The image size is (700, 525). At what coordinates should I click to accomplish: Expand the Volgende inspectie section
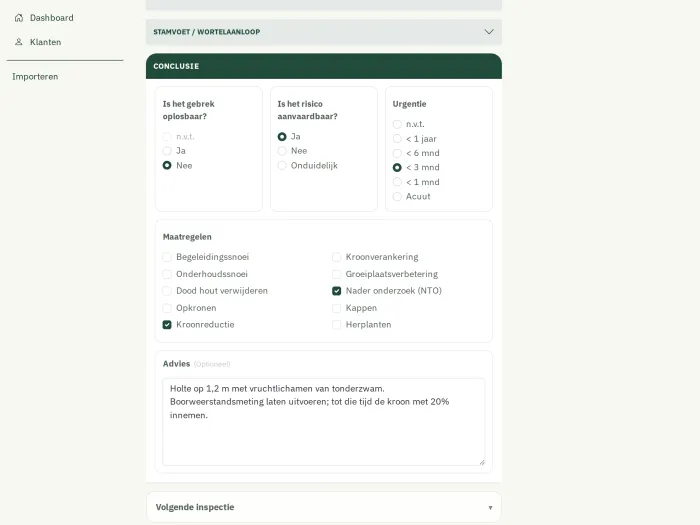tap(324, 507)
